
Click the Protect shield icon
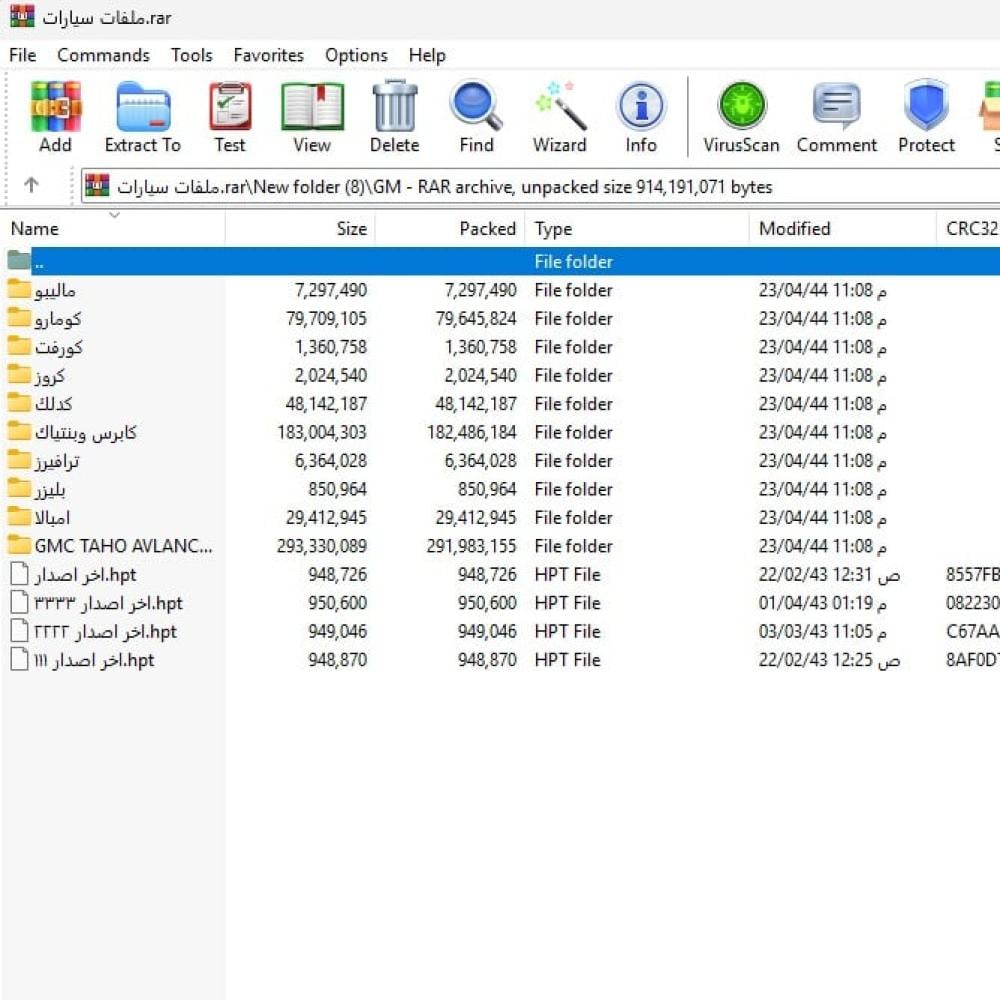tap(926, 108)
